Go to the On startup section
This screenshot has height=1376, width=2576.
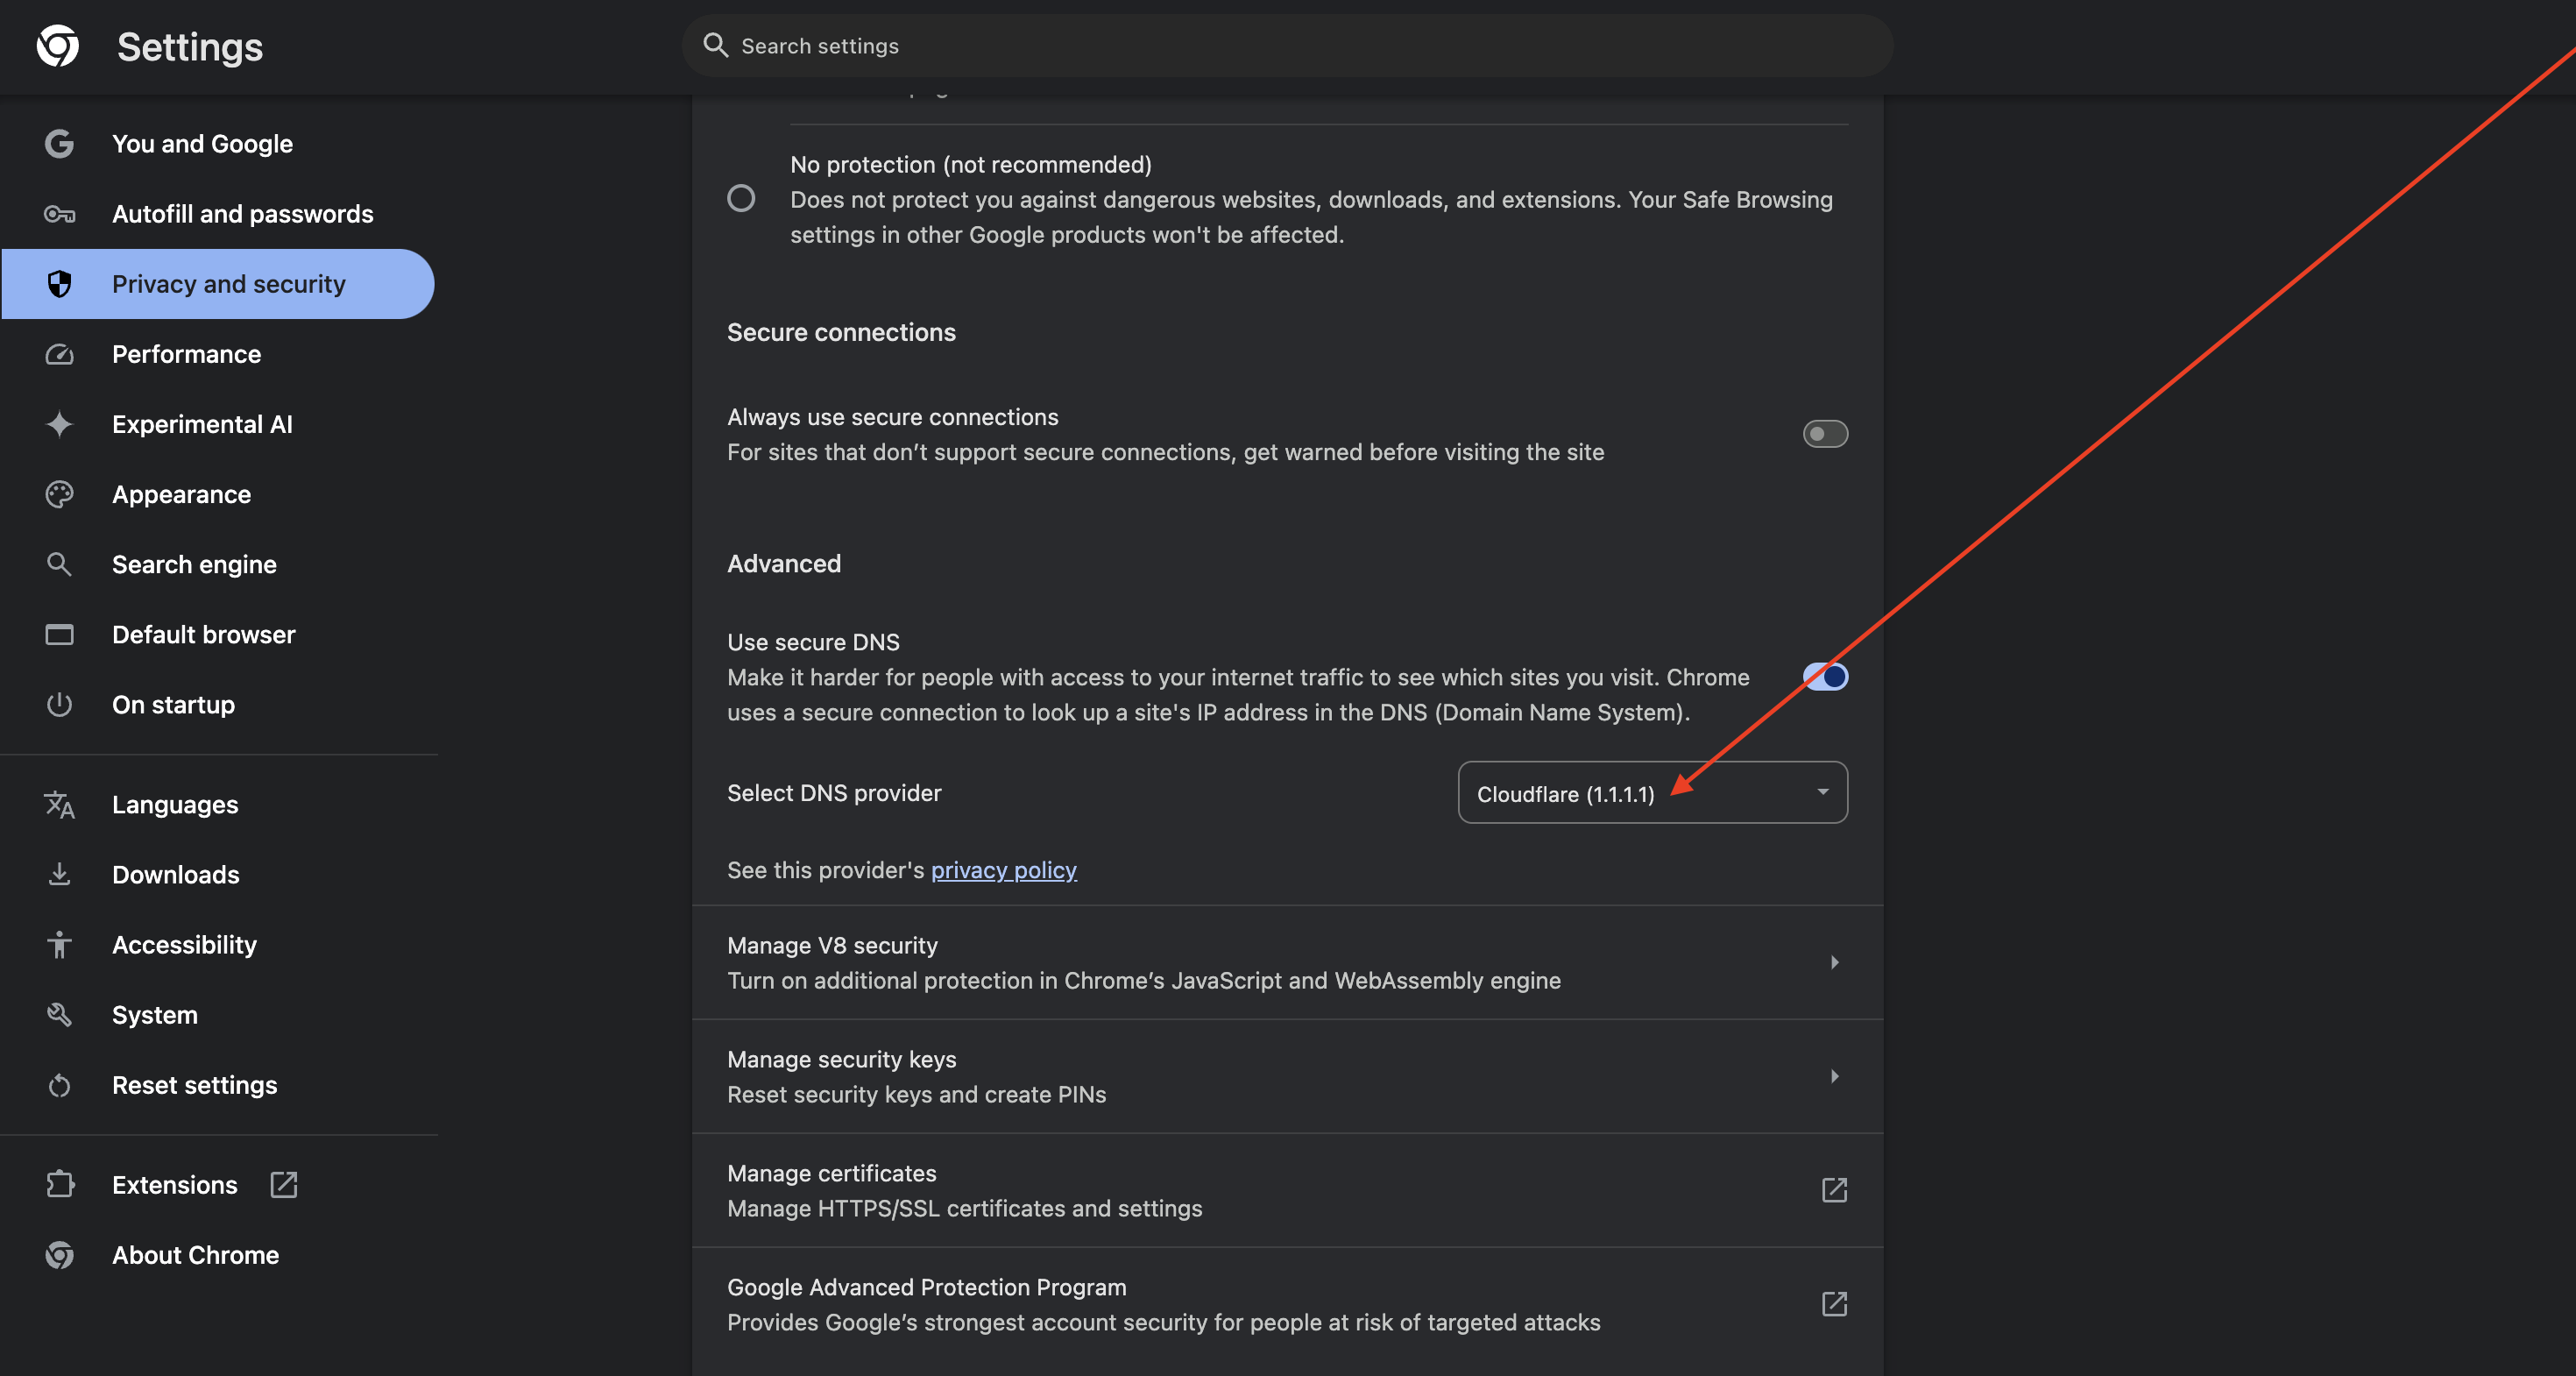point(173,705)
